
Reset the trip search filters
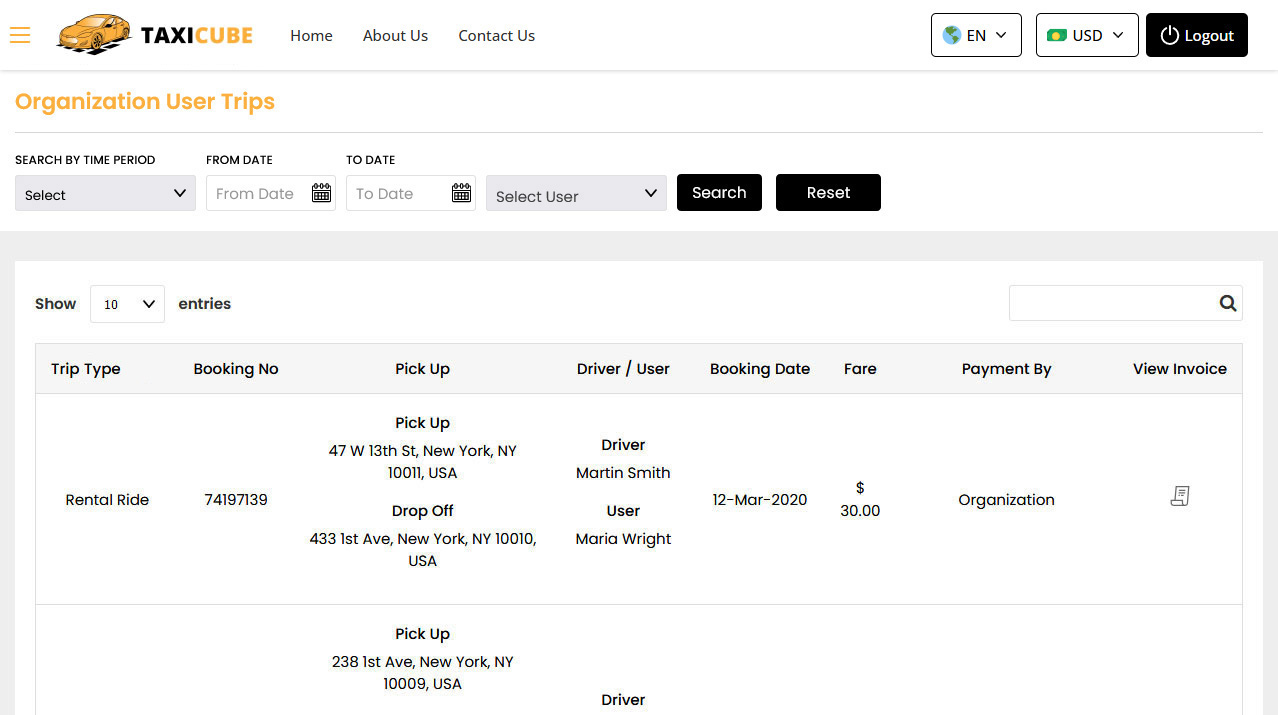point(828,192)
